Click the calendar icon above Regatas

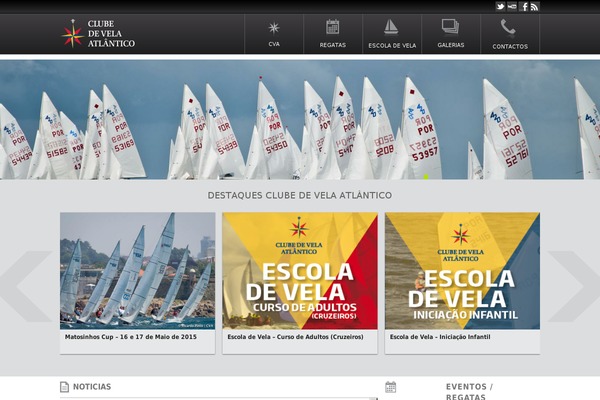pyautogui.click(x=333, y=27)
